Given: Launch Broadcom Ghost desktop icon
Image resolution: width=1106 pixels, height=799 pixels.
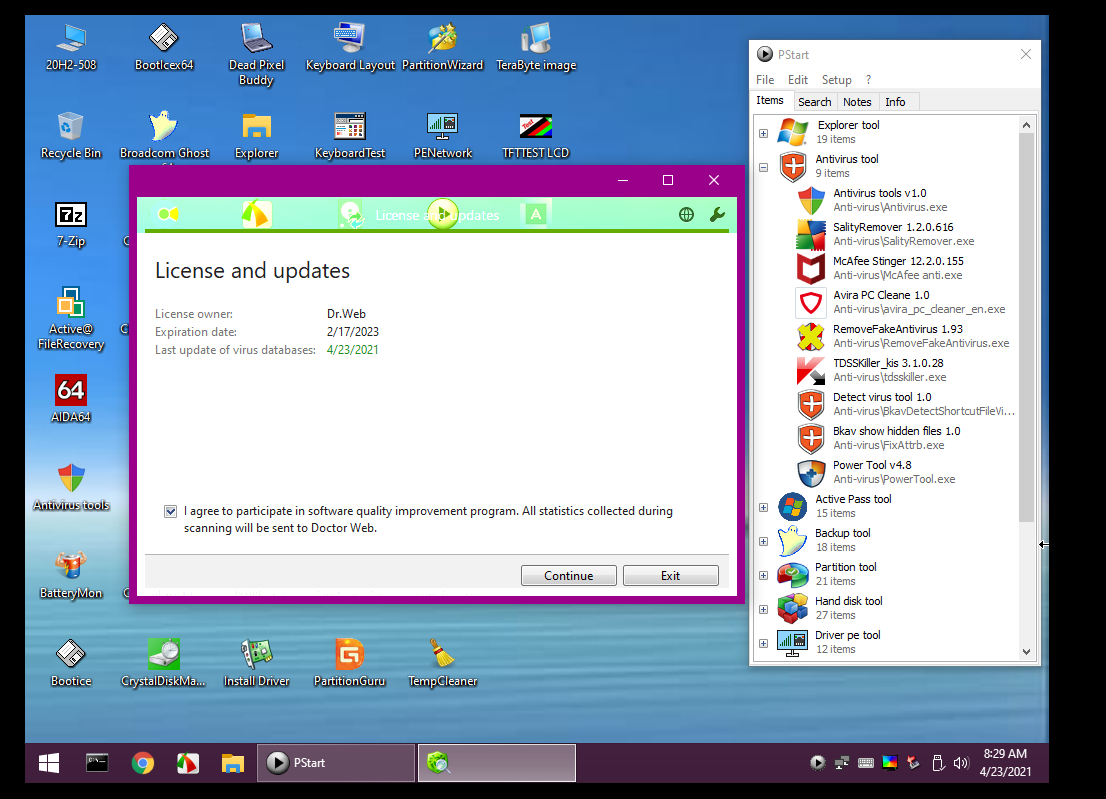Looking at the screenshot, I should (x=164, y=136).
